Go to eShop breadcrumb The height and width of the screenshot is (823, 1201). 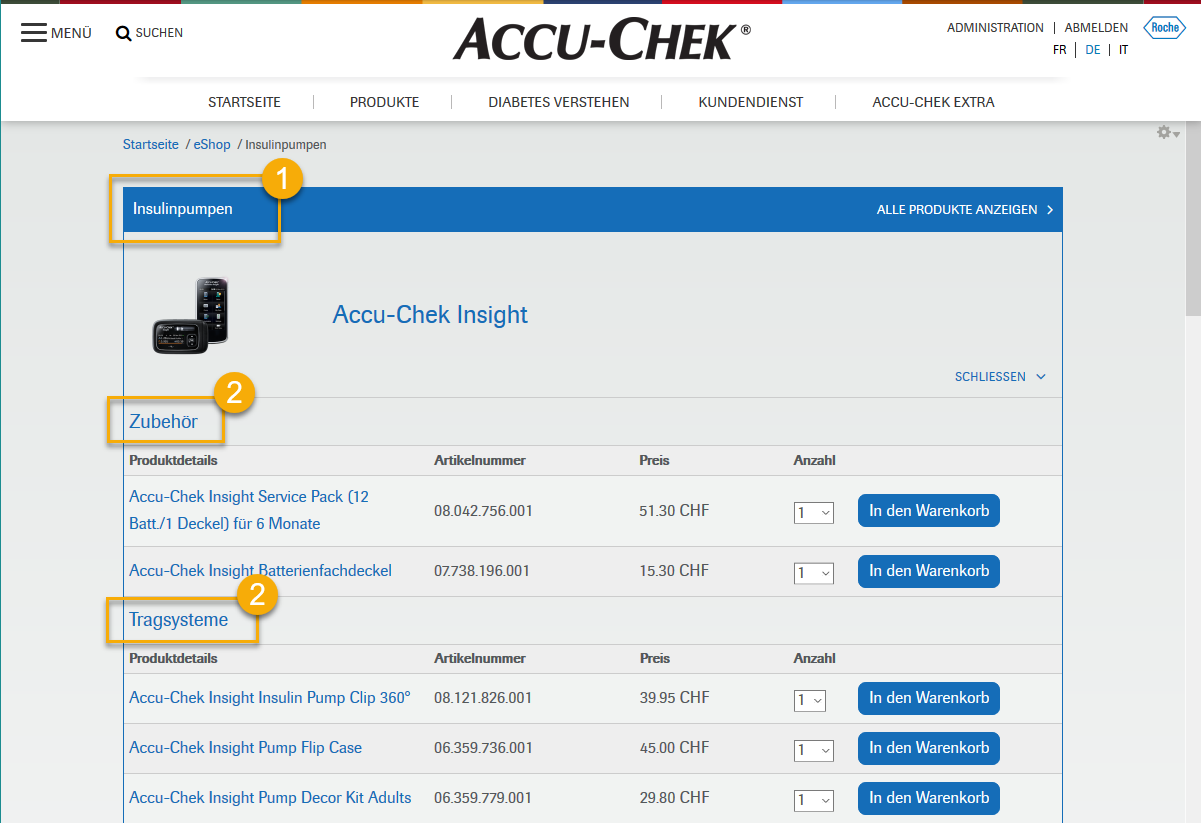212,145
